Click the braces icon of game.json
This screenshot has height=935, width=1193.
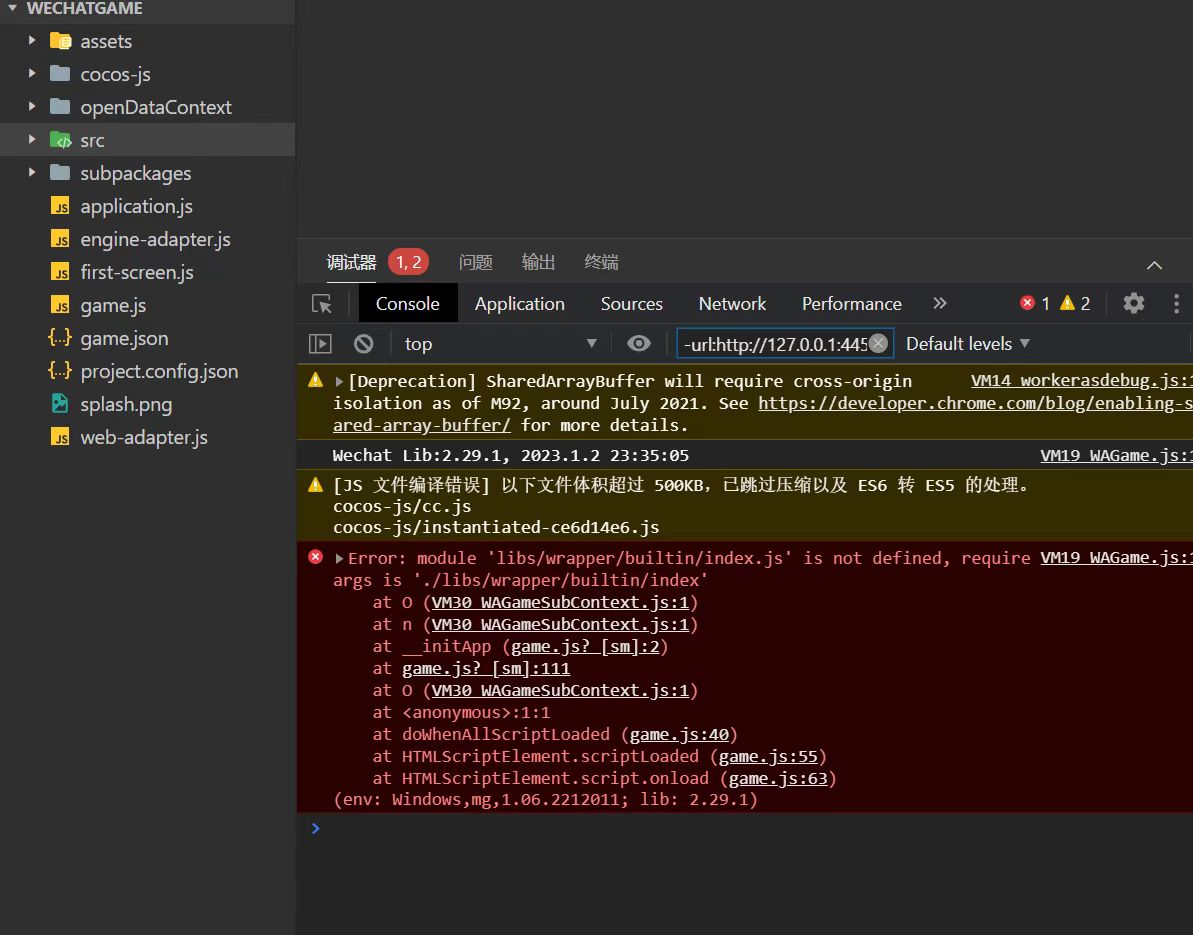(x=60, y=338)
